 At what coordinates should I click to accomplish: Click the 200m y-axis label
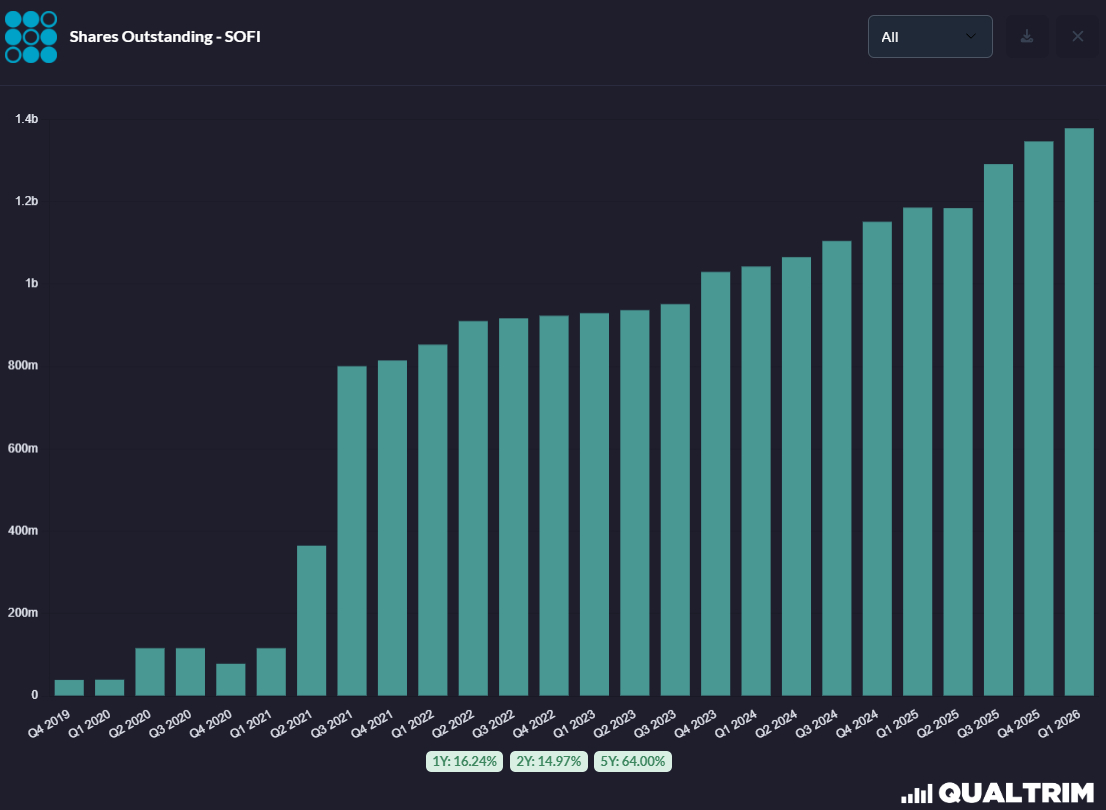pyautogui.click(x=23, y=612)
